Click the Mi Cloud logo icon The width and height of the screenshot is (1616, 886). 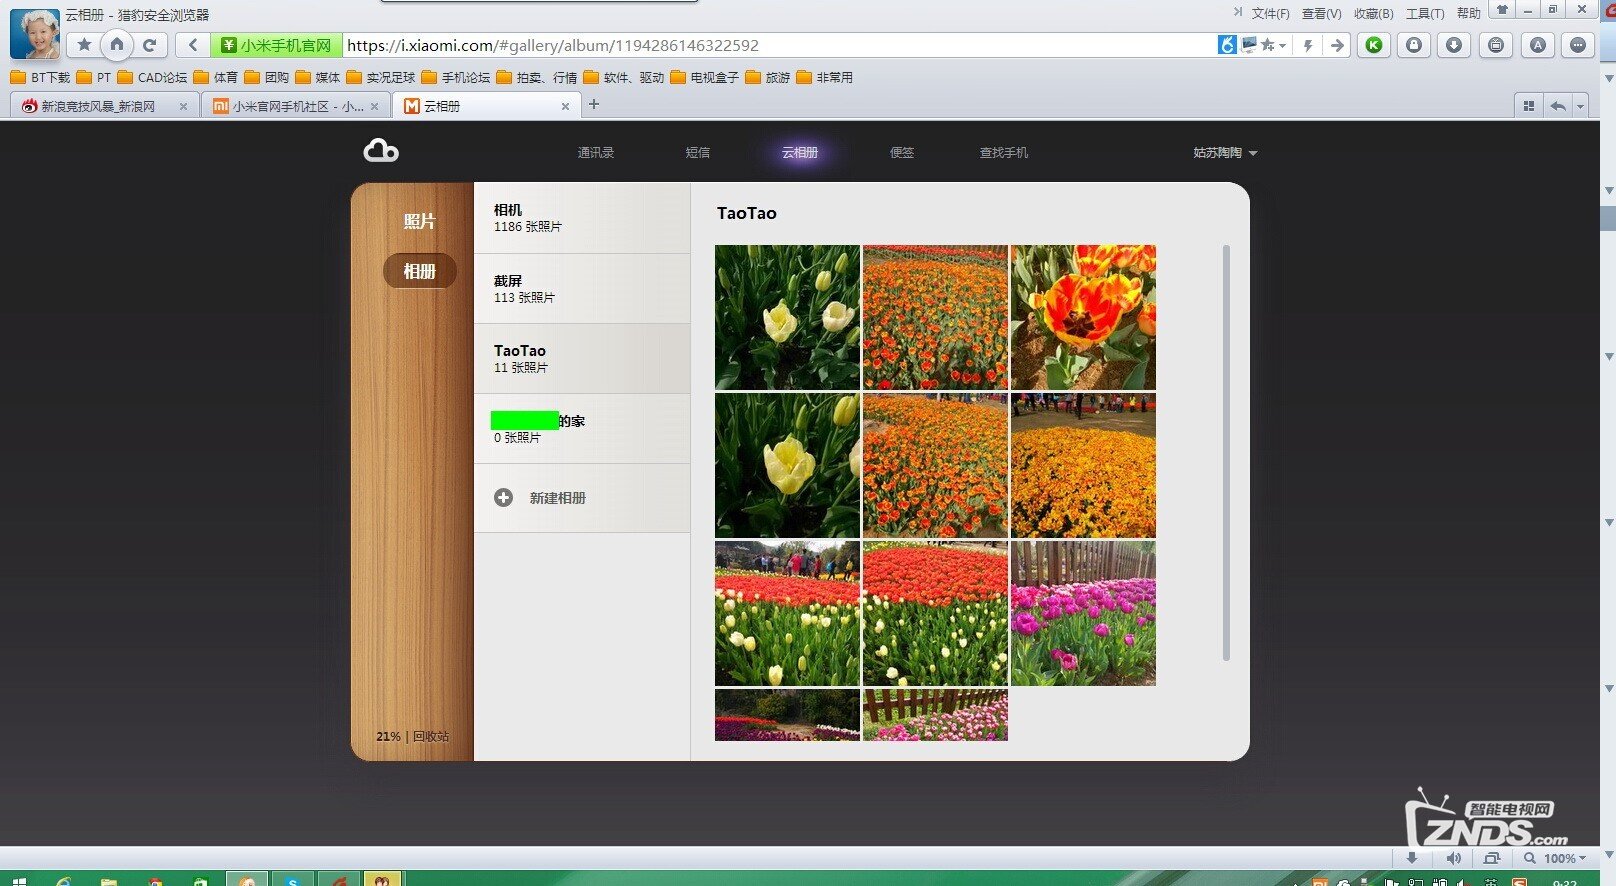pyautogui.click(x=381, y=151)
